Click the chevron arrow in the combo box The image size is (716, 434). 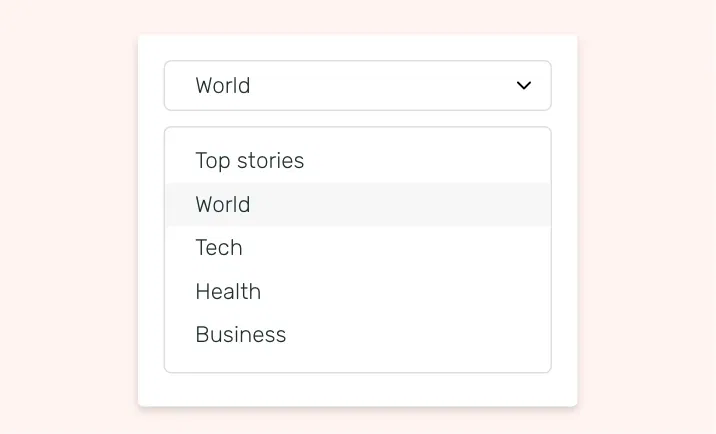point(523,86)
